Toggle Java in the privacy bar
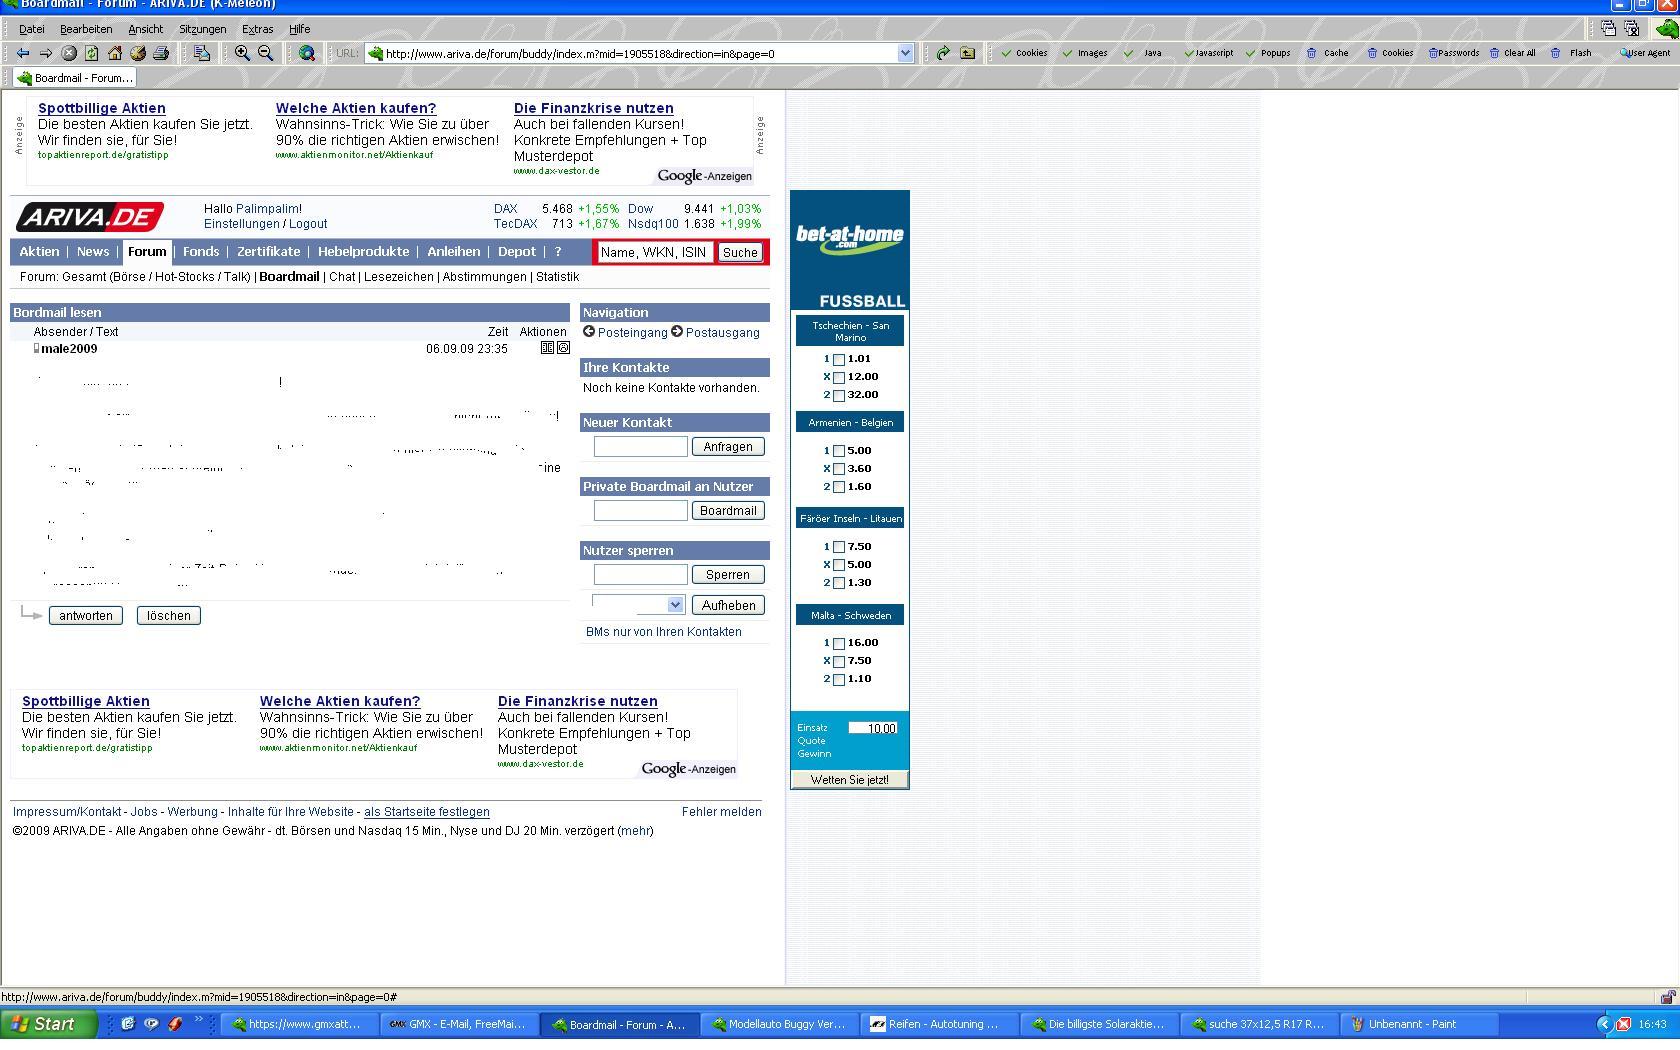This screenshot has width=1680, height=1050. pyautogui.click(x=1143, y=53)
